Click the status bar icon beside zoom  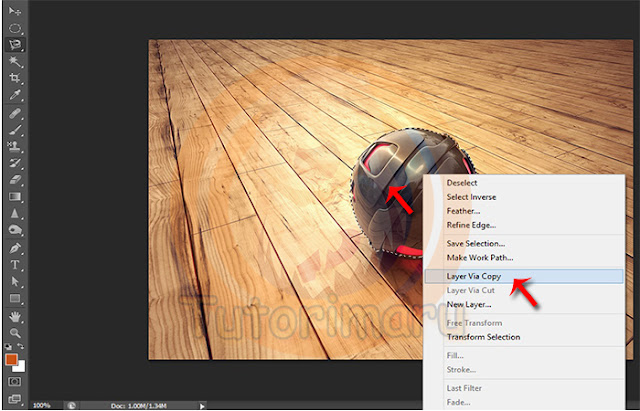71,406
